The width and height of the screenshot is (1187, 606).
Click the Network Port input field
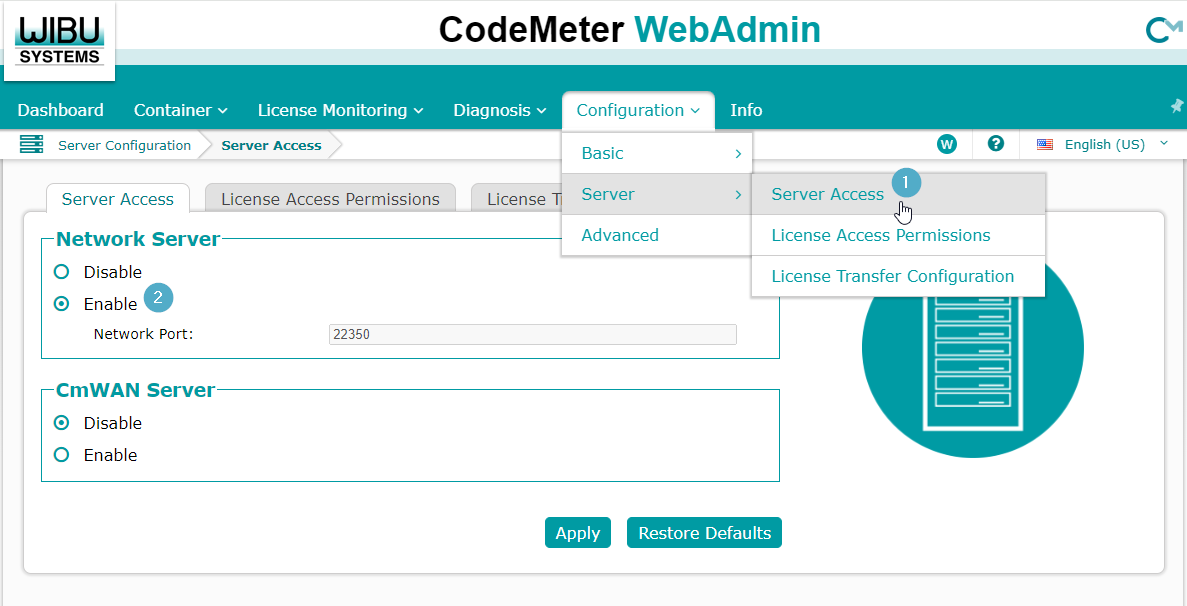pyautogui.click(x=532, y=334)
